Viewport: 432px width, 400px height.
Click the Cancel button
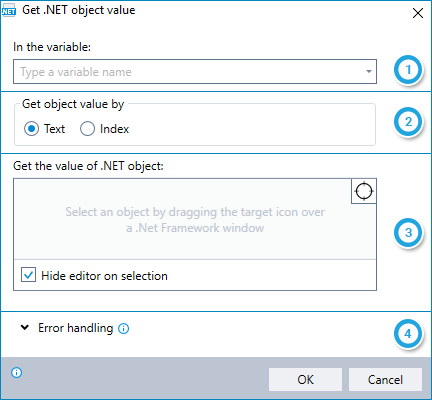[x=385, y=380]
